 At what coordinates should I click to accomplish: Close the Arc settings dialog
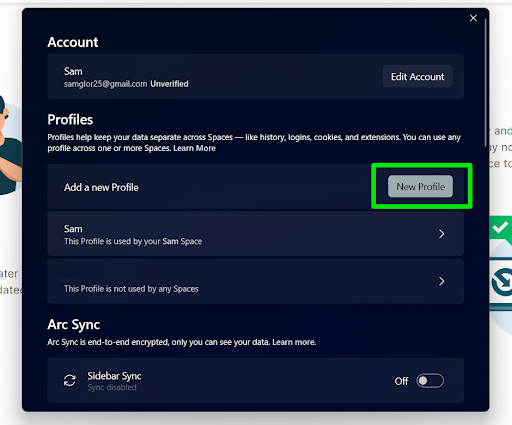pos(473,18)
